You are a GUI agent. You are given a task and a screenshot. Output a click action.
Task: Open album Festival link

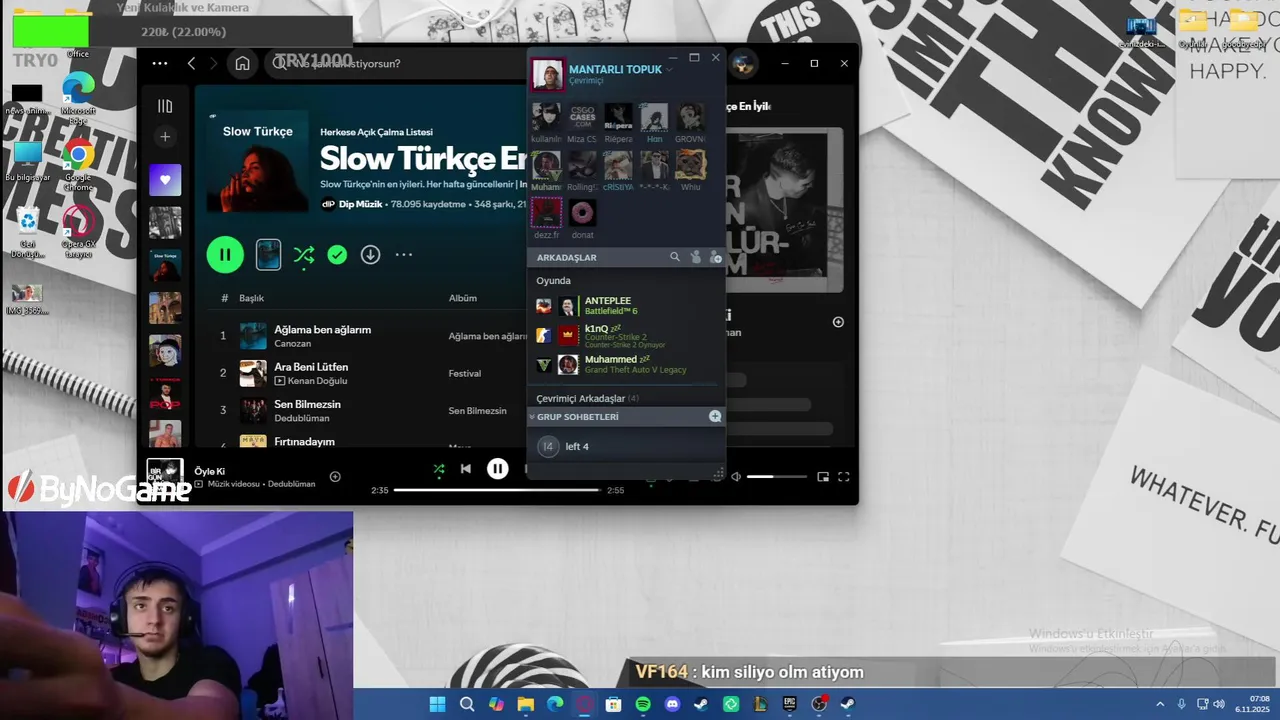(x=465, y=373)
